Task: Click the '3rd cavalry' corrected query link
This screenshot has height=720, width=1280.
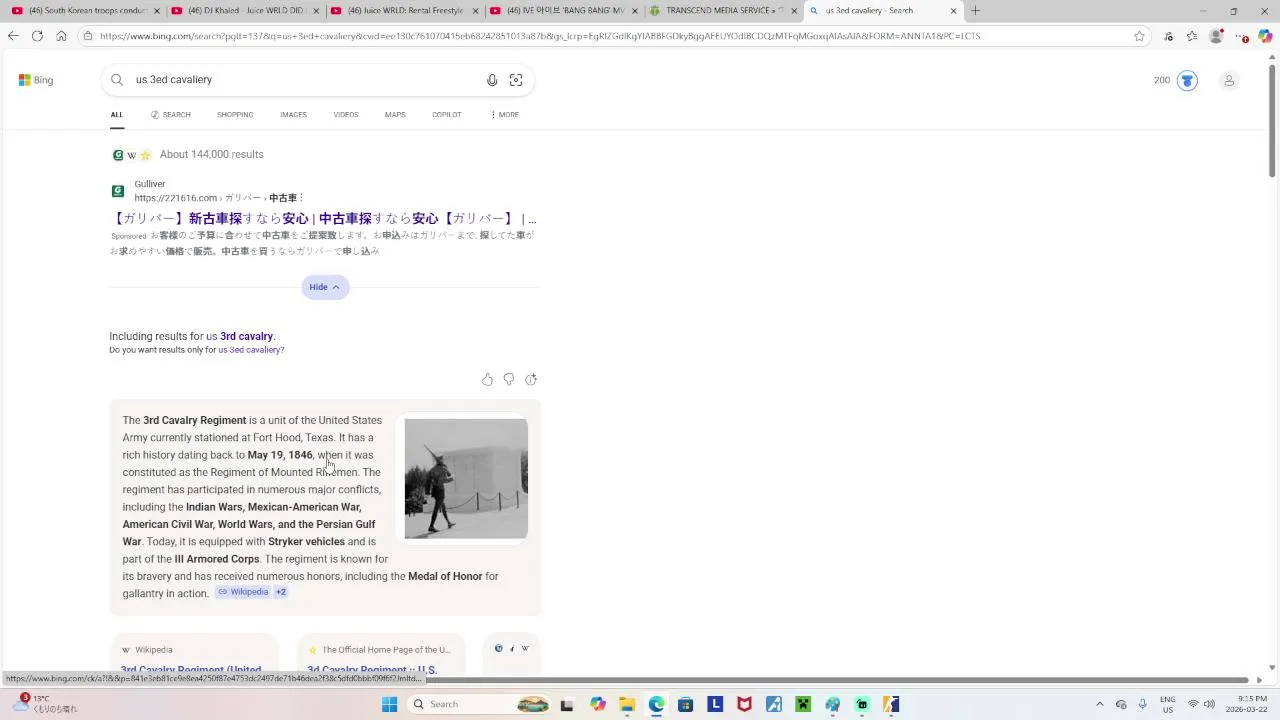Action: (x=246, y=337)
